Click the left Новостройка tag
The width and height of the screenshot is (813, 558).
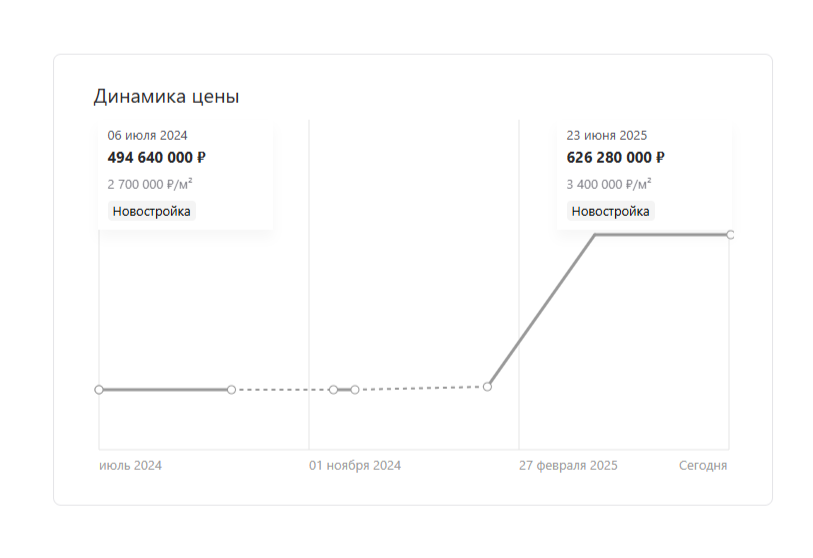[x=151, y=211]
